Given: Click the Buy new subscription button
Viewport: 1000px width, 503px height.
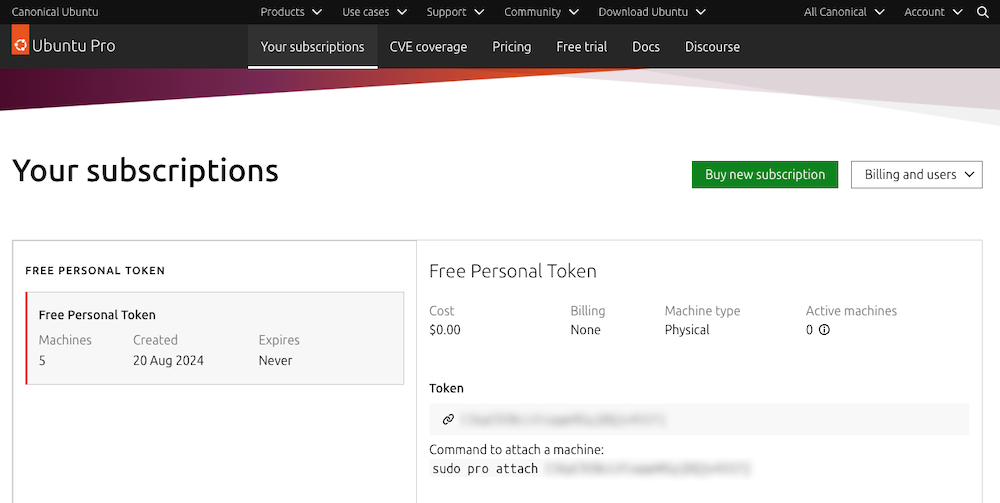Looking at the screenshot, I should 765,174.
